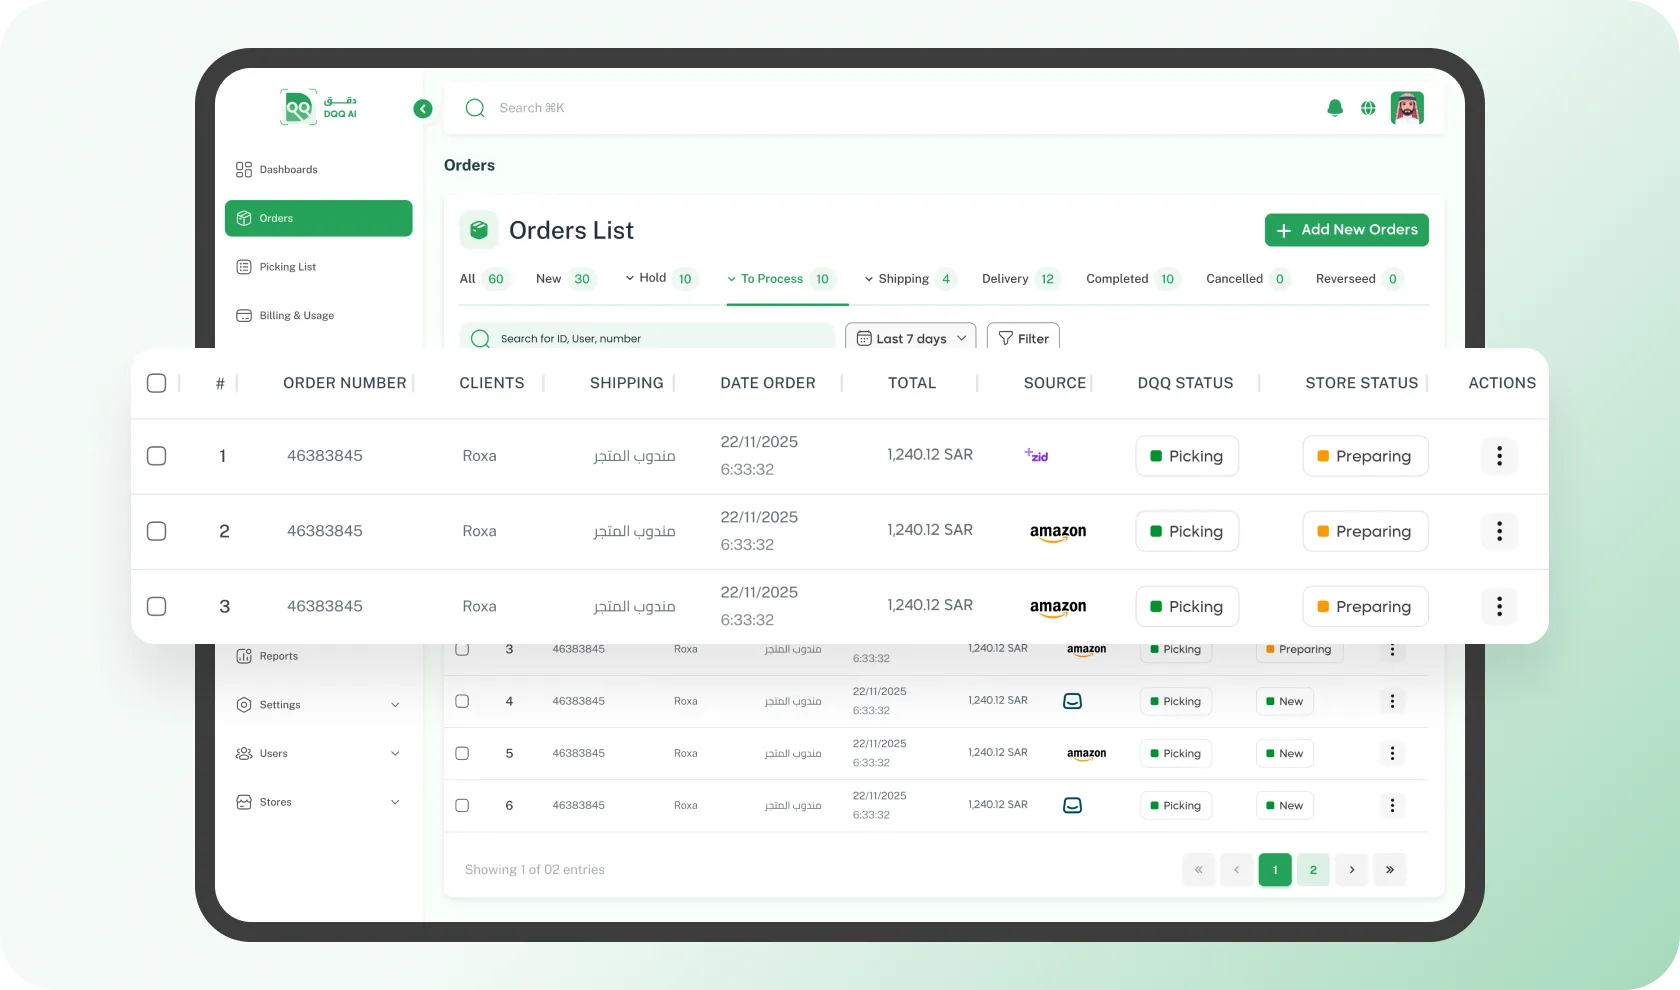The height and width of the screenshot is (990, 1680).
Task: Go to page 2 of the orders list
Action: pyautogui.click(x=1313, y=869)
